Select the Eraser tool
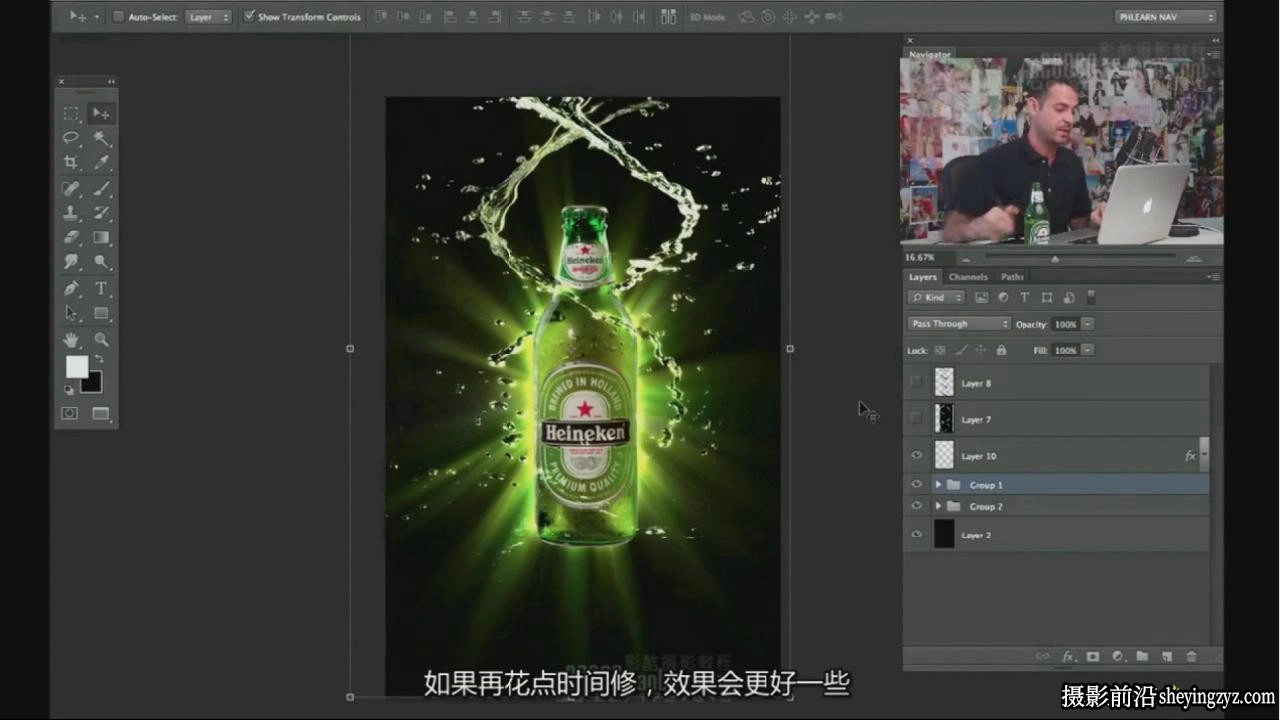1280x720 pixels. [x=71, y=237]
